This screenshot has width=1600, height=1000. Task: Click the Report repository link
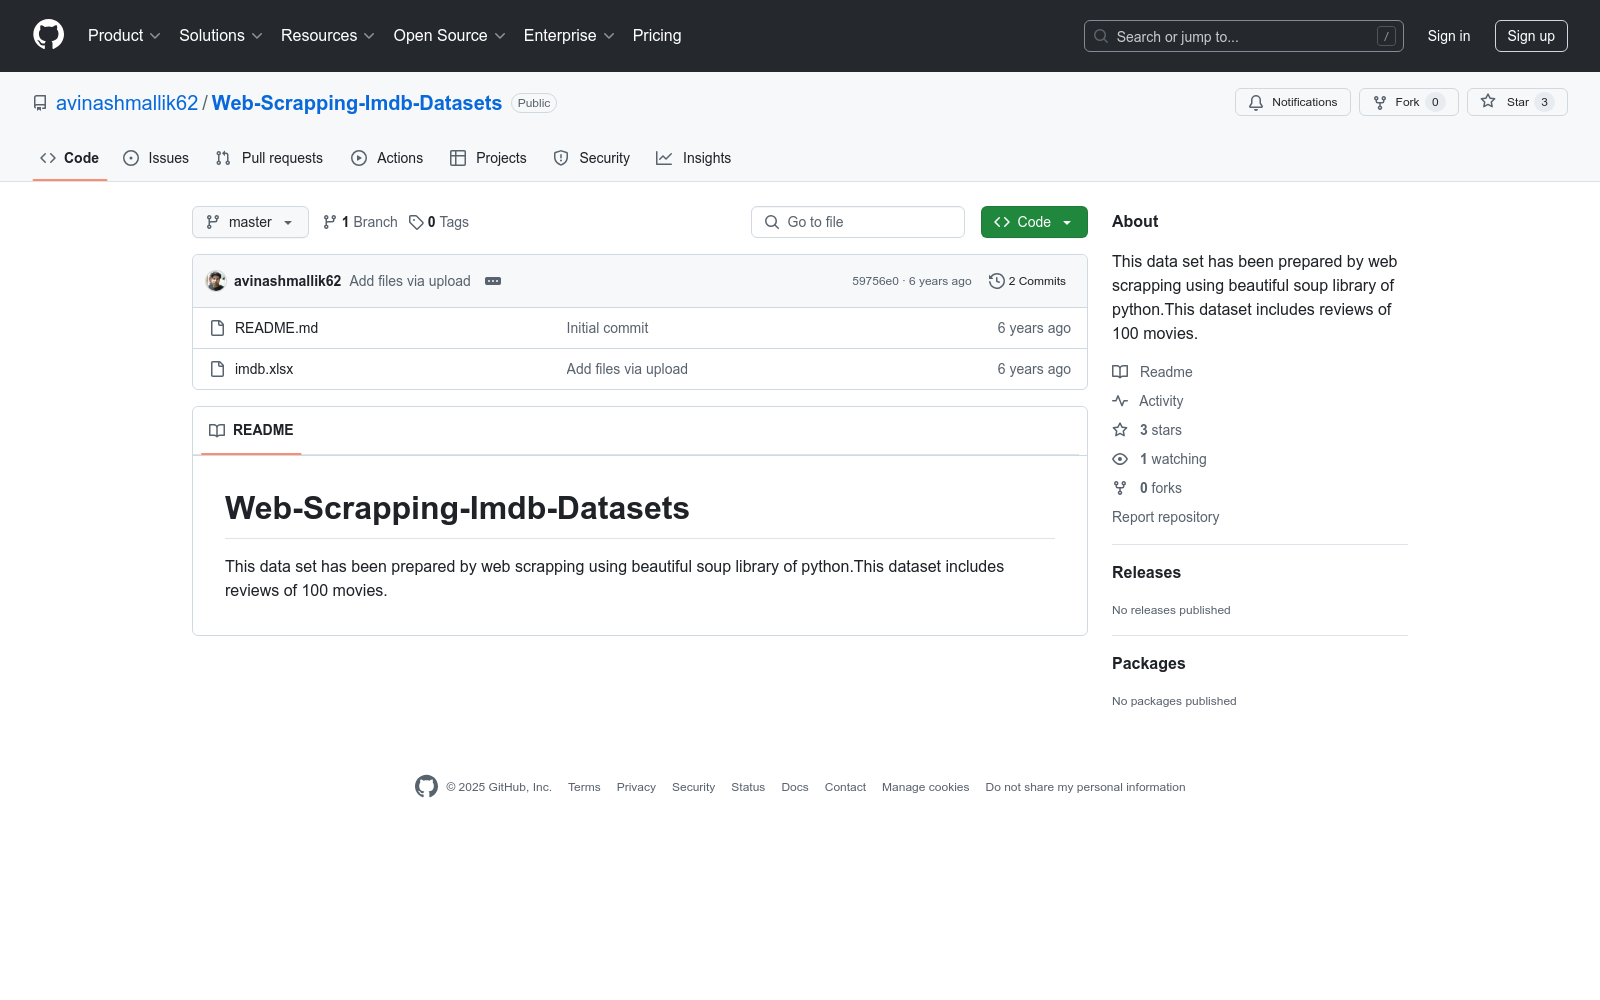pos(1165,517)
